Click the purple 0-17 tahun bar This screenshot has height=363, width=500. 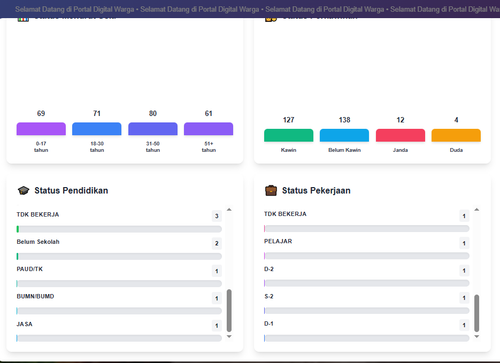(41, 129)
